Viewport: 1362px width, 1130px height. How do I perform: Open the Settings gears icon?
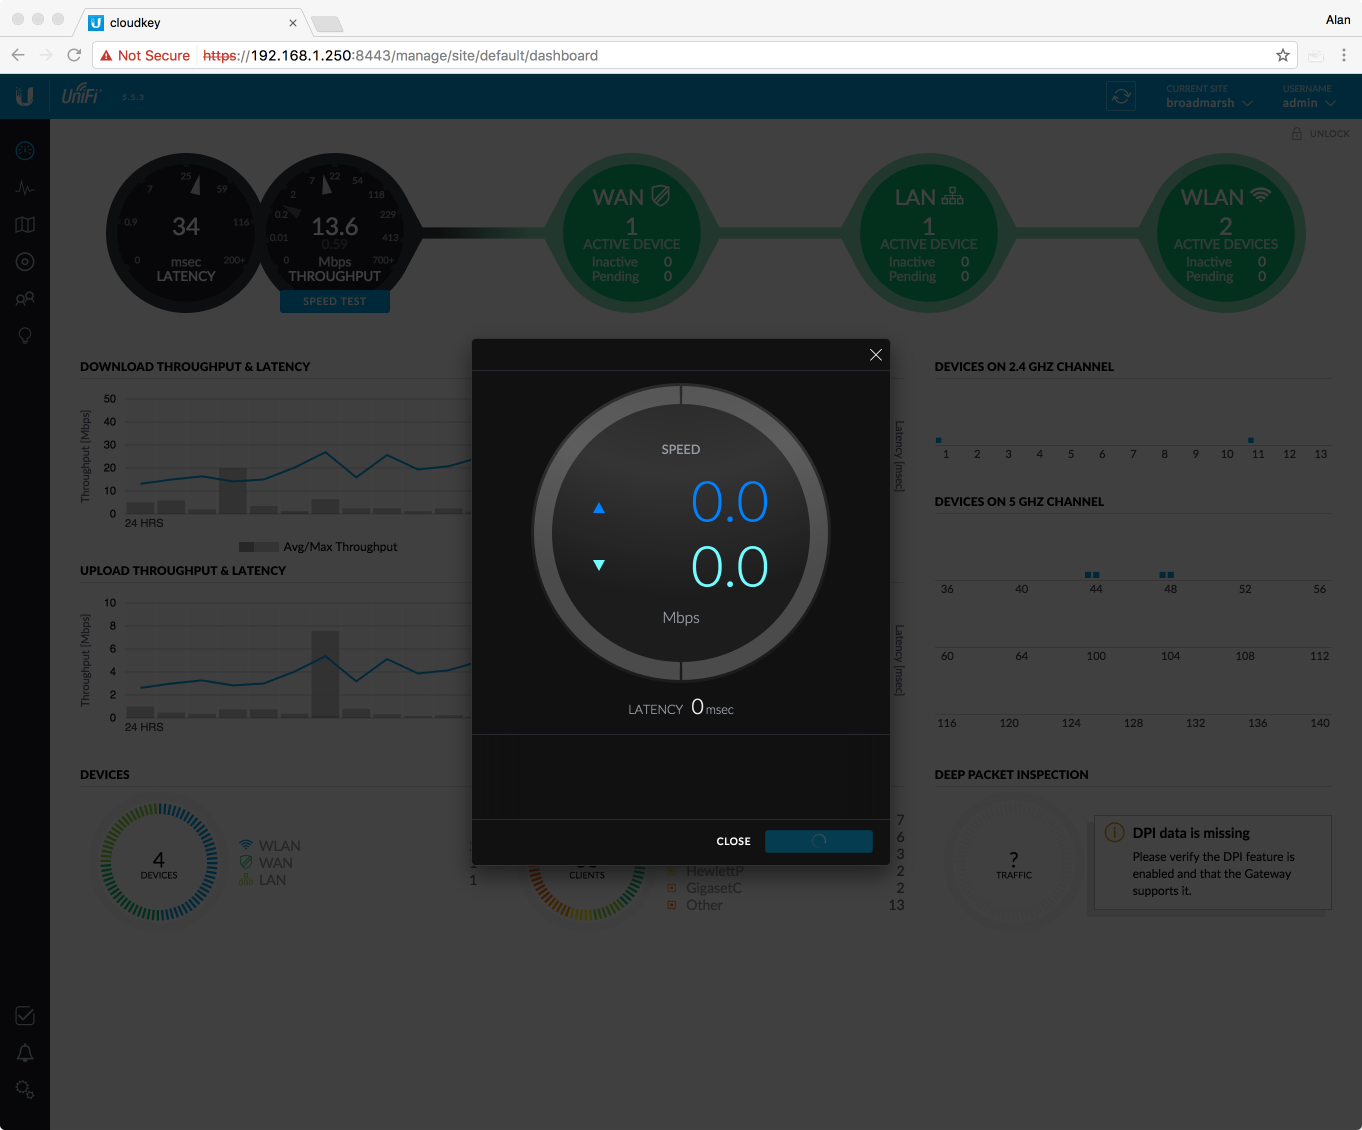pos(25,1090)
